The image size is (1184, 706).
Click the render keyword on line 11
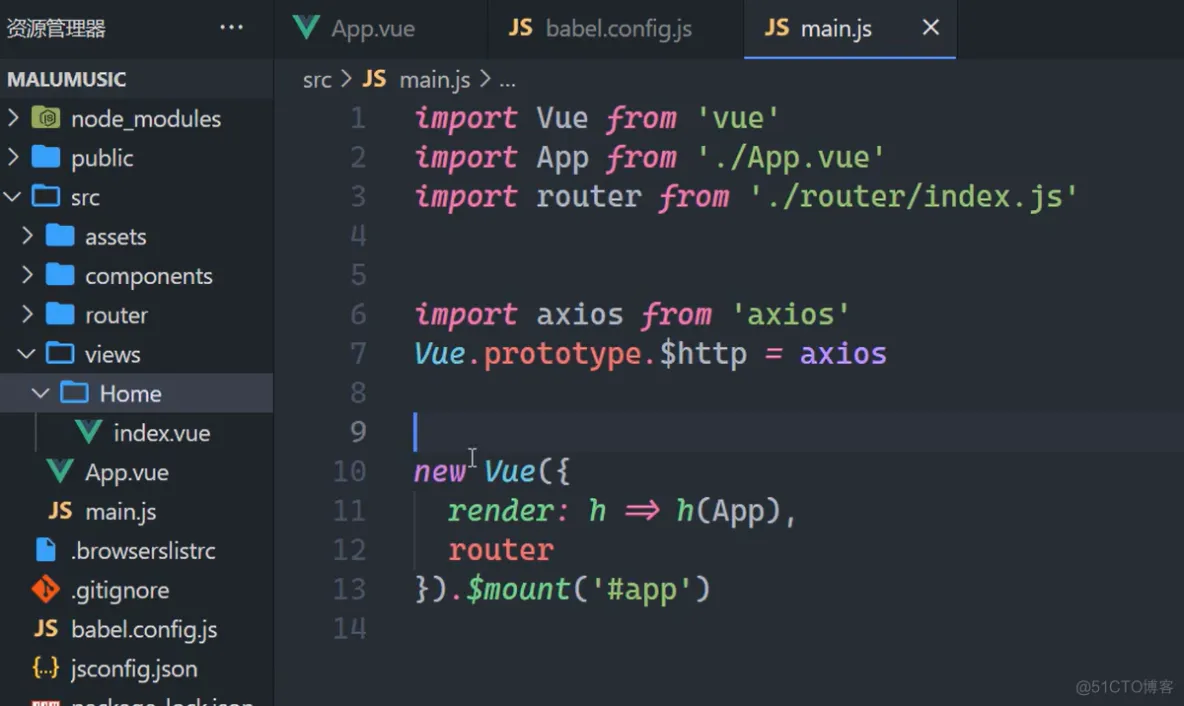500,510
